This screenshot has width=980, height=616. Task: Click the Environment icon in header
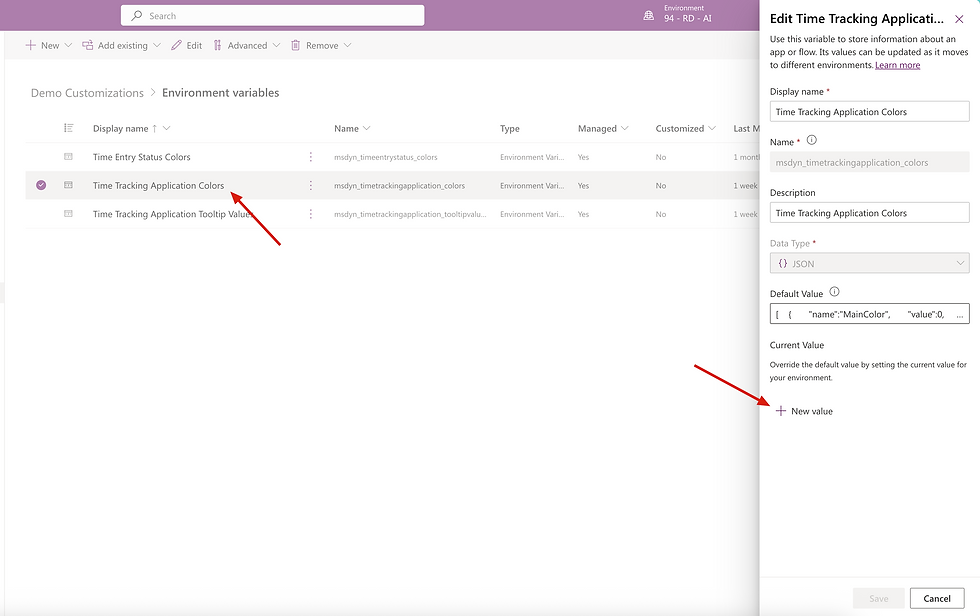[x=649, y=15]
